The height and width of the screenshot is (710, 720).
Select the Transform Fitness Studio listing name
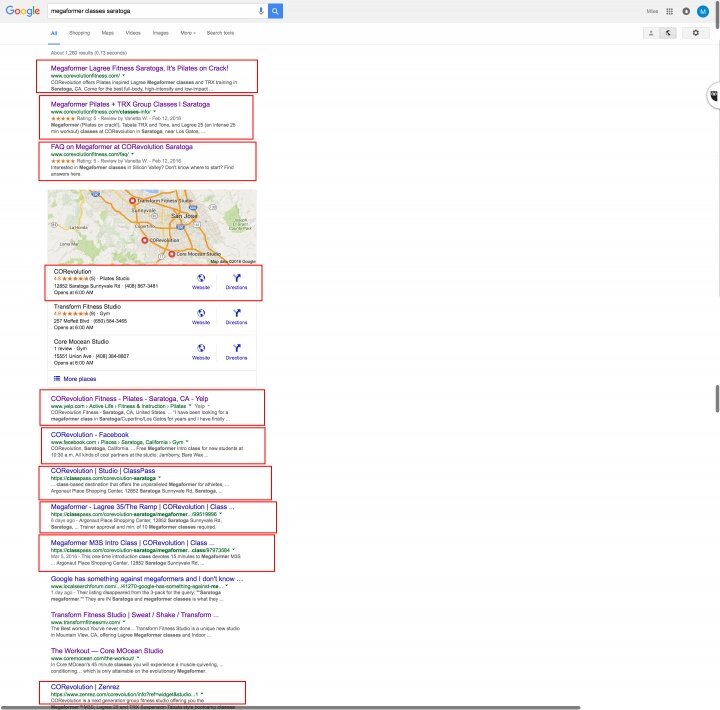coord(87,306)
